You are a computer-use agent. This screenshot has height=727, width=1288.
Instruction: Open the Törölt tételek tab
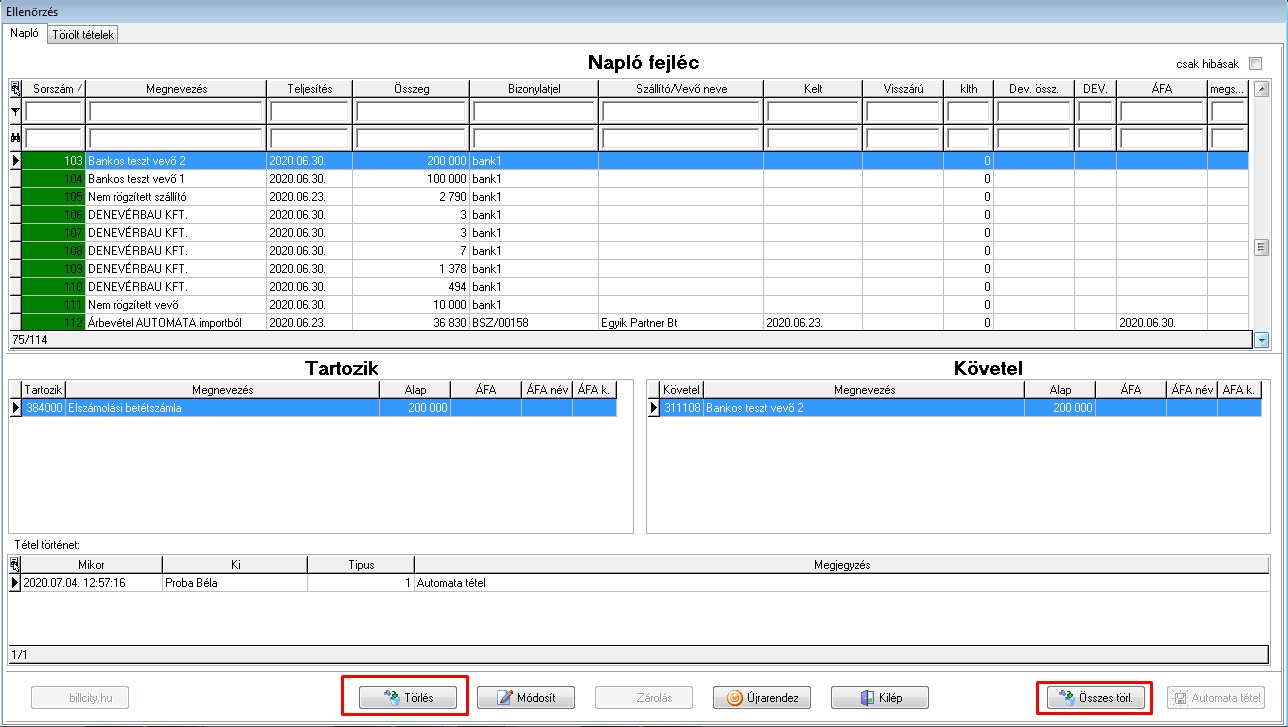pos(84,35)
